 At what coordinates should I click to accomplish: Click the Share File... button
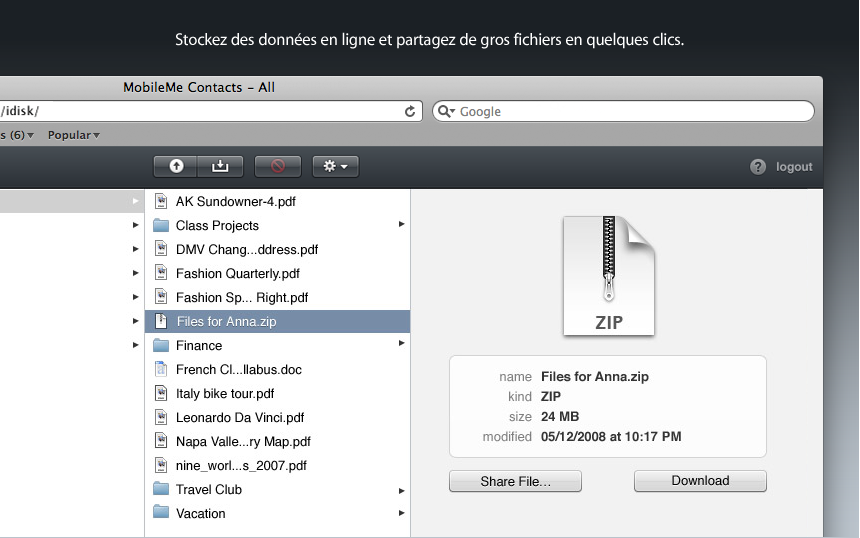point(515,481)
